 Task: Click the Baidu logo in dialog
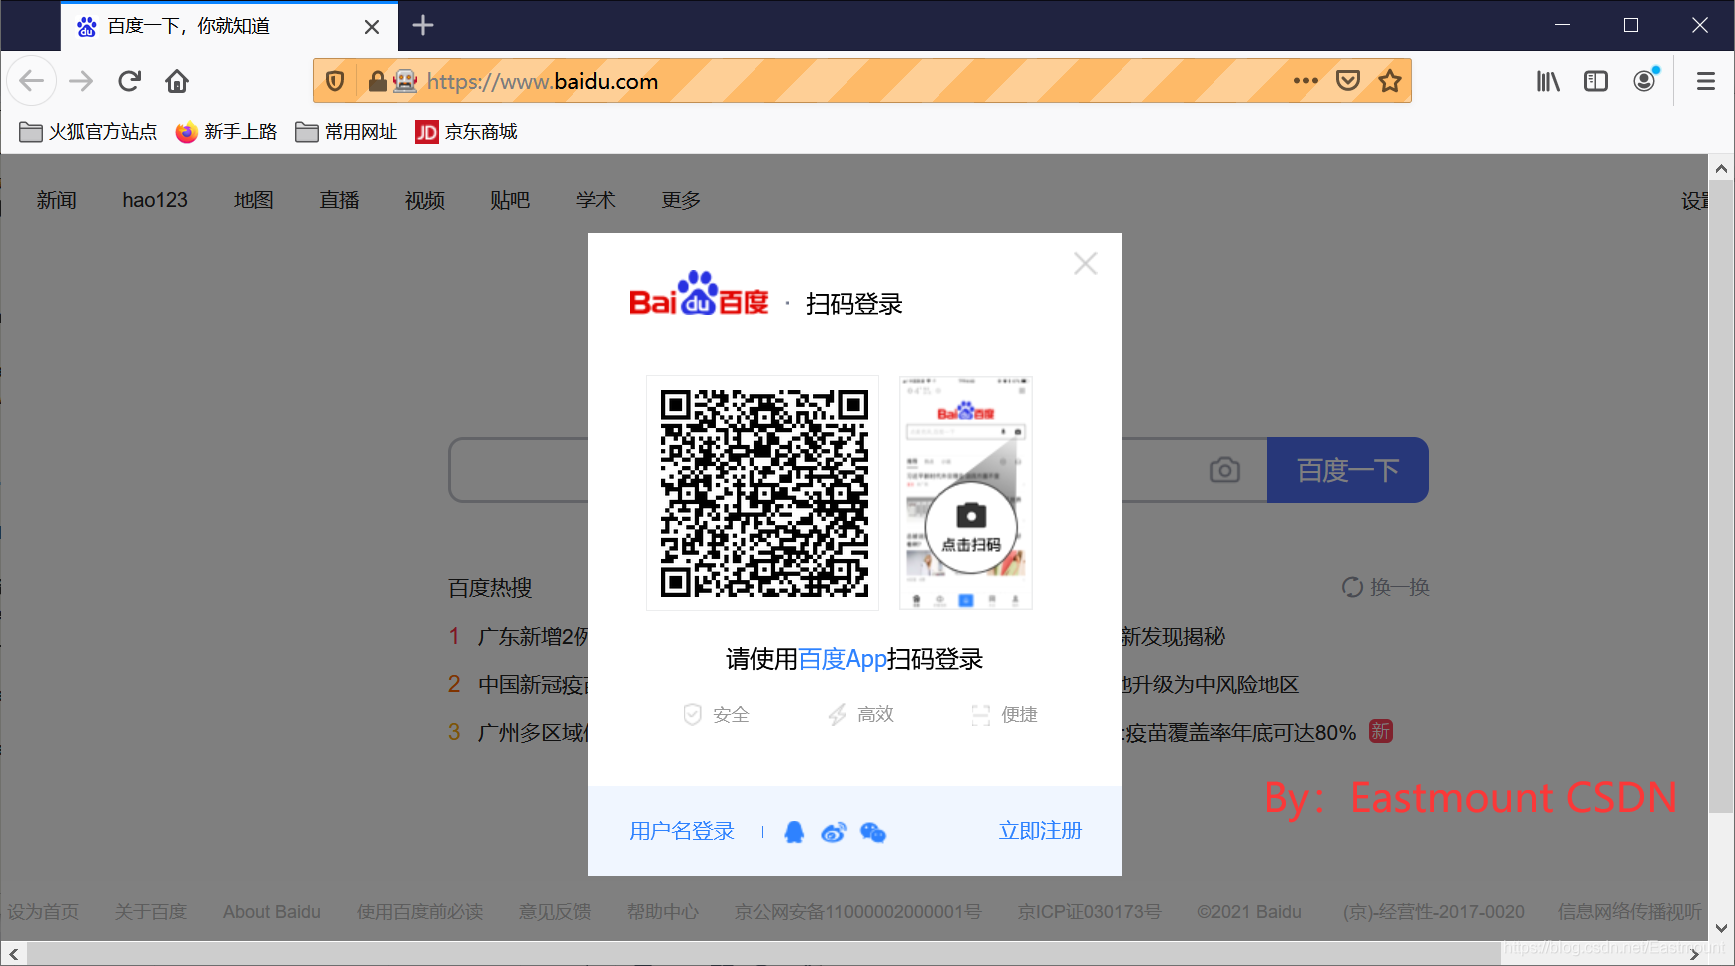(x=699, y=293)
